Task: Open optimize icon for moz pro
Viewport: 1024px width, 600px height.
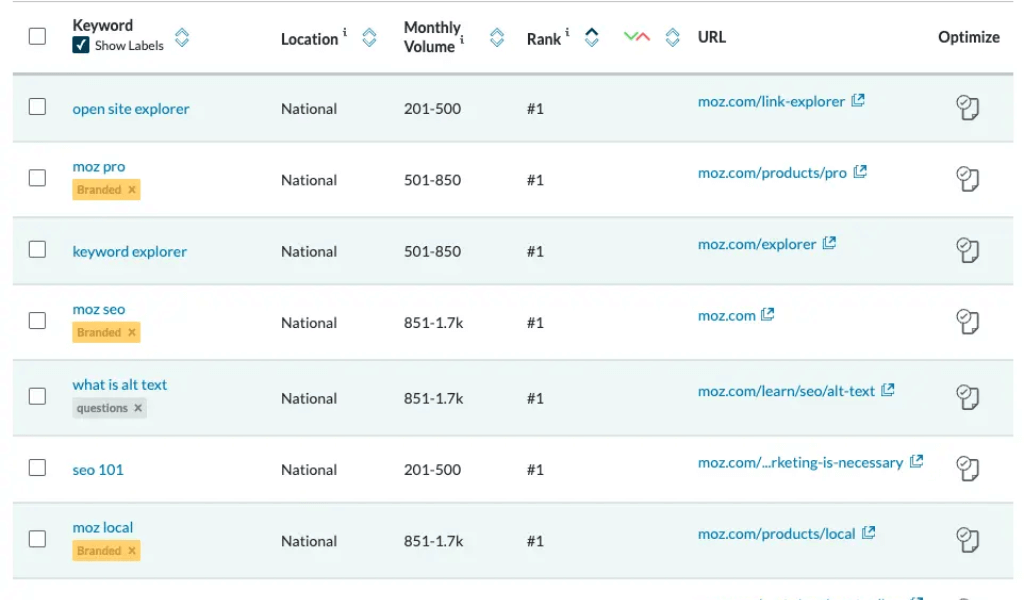Action: pos(968,178)
